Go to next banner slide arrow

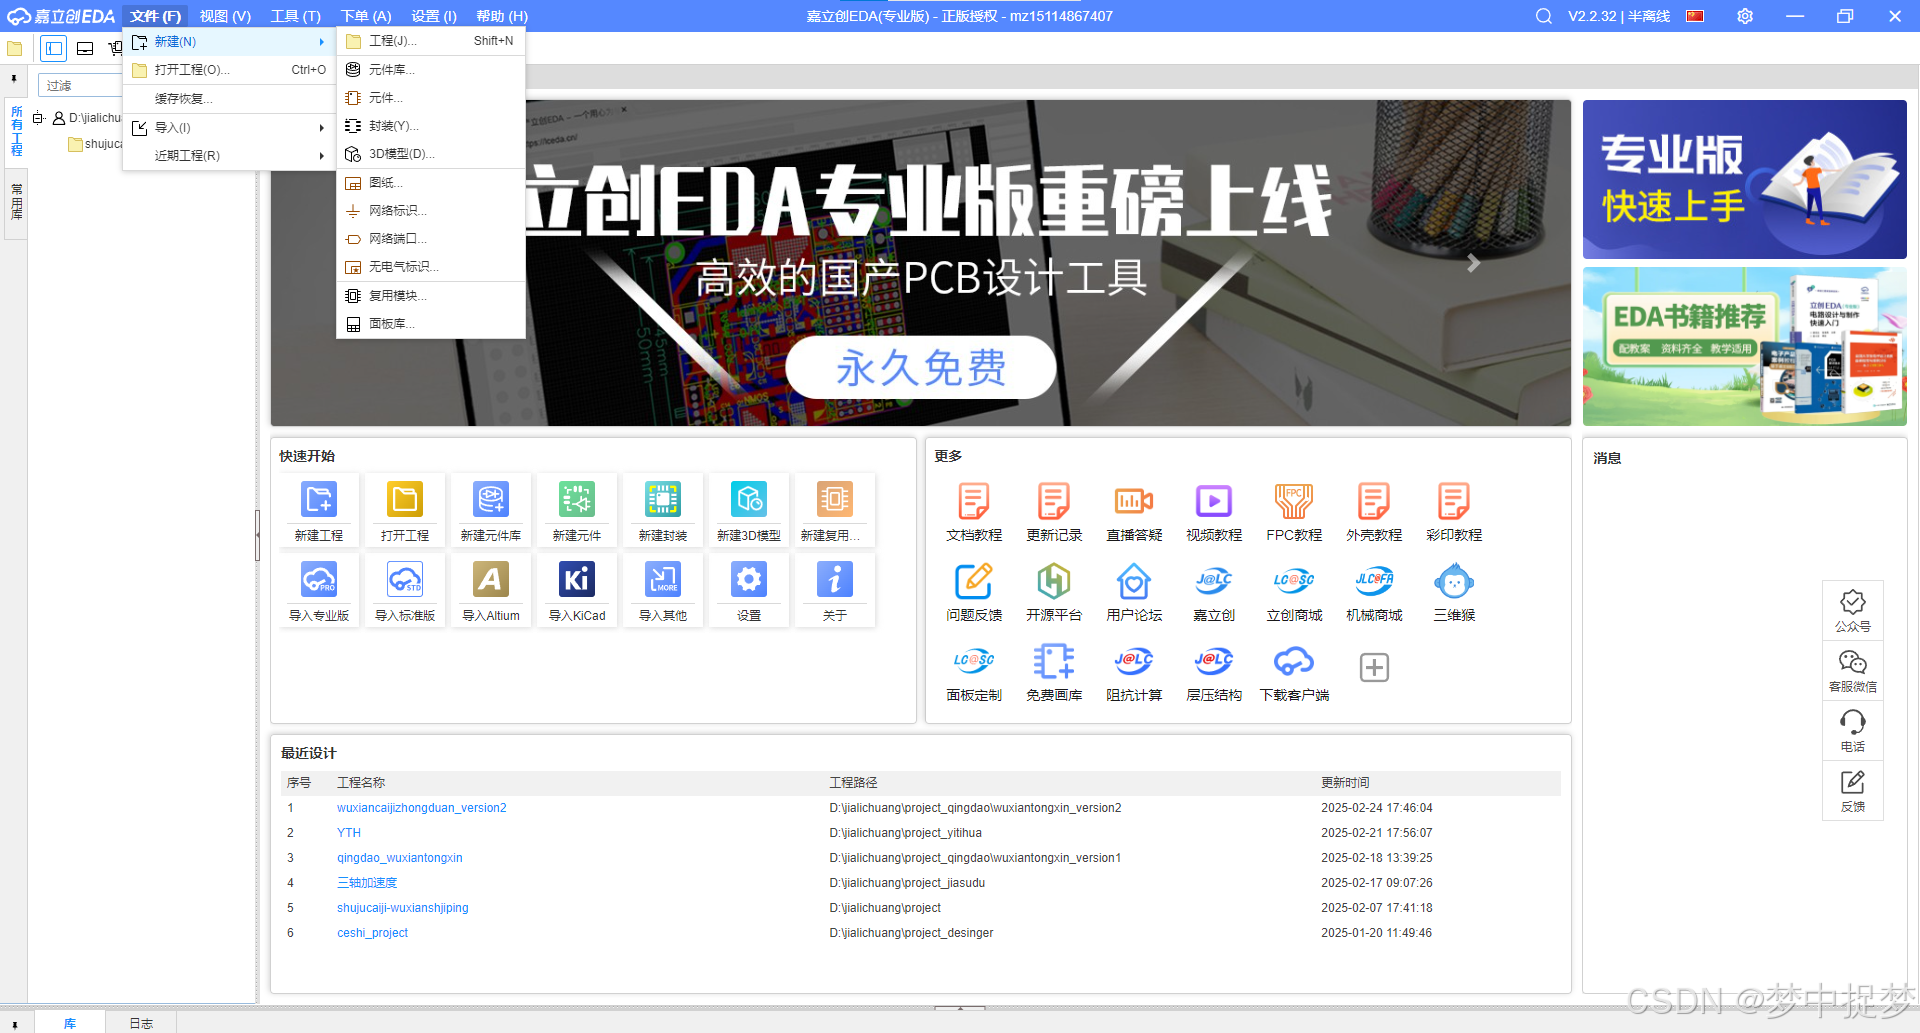[1473, 263]
